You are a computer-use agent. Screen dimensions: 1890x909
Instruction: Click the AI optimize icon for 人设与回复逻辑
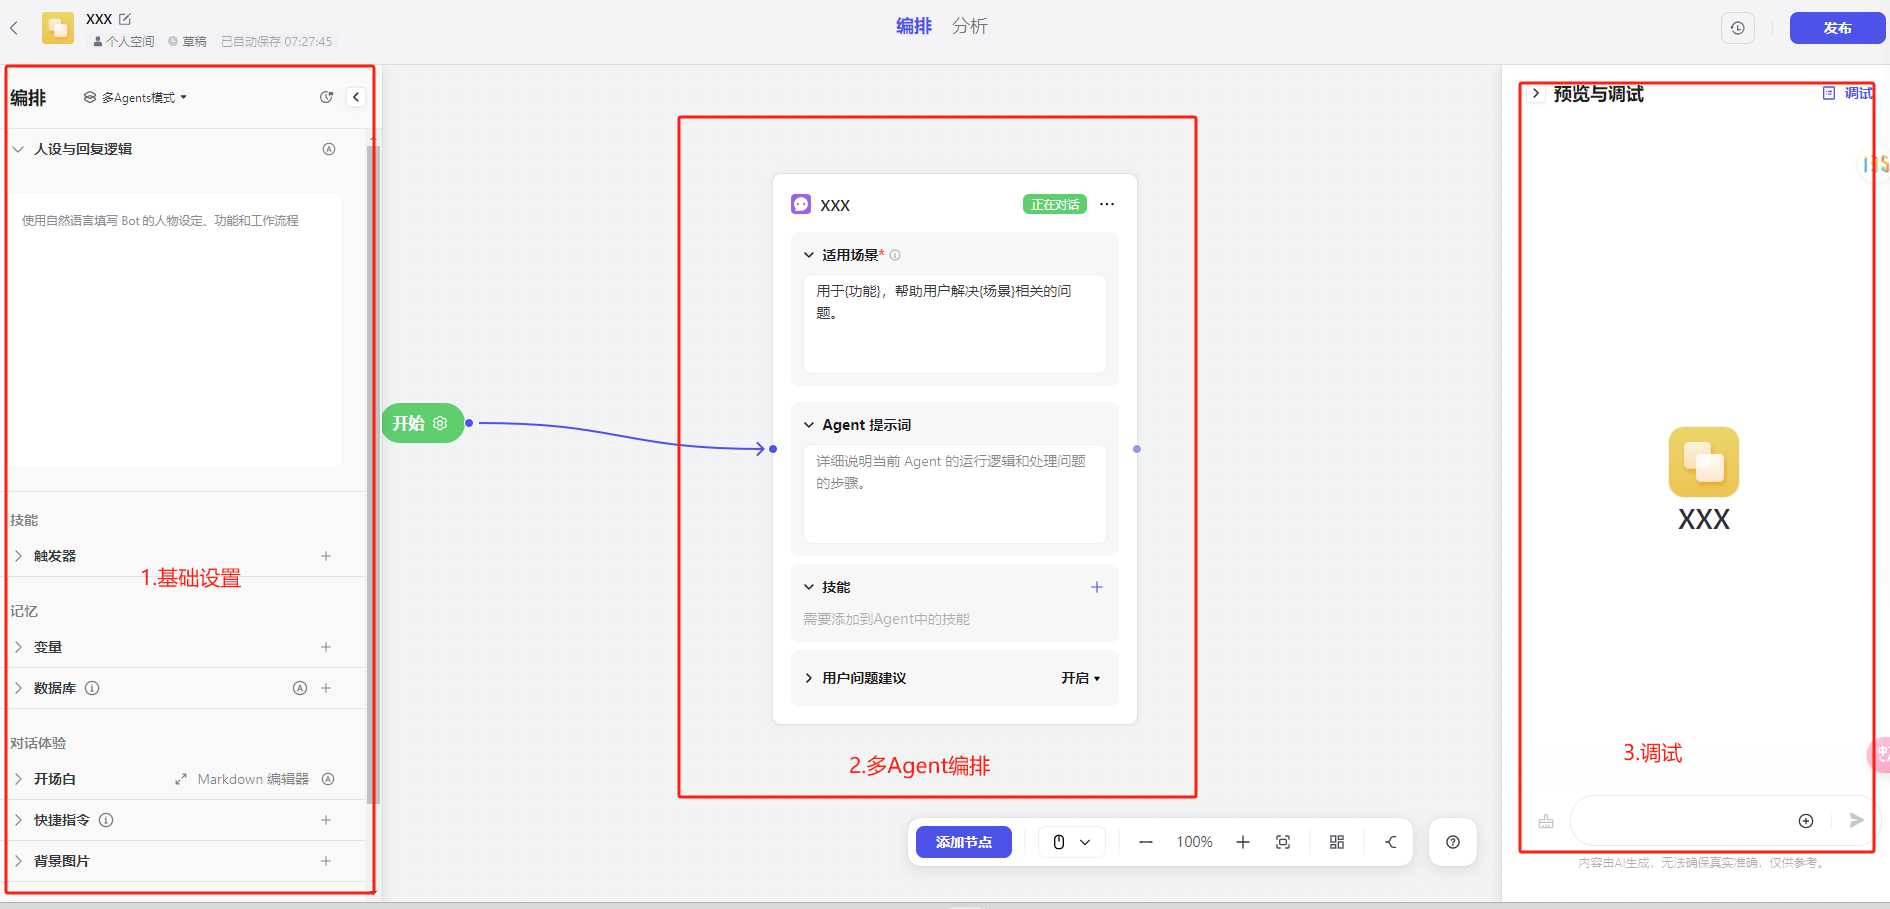click(x=329, y=149)
